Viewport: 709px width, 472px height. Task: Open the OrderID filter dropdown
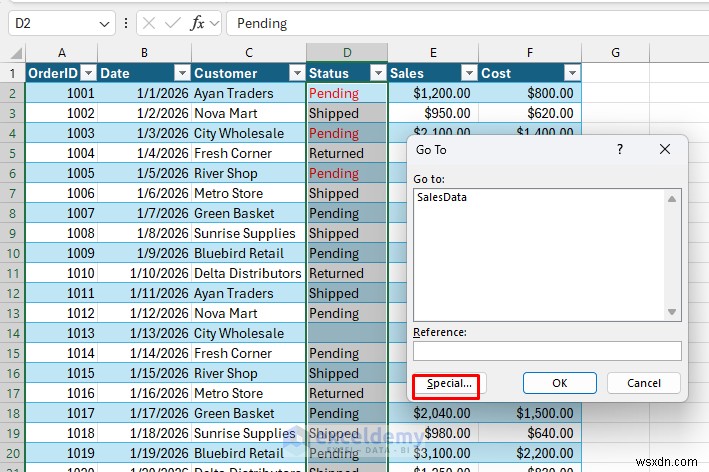click(x=89, y=73)
